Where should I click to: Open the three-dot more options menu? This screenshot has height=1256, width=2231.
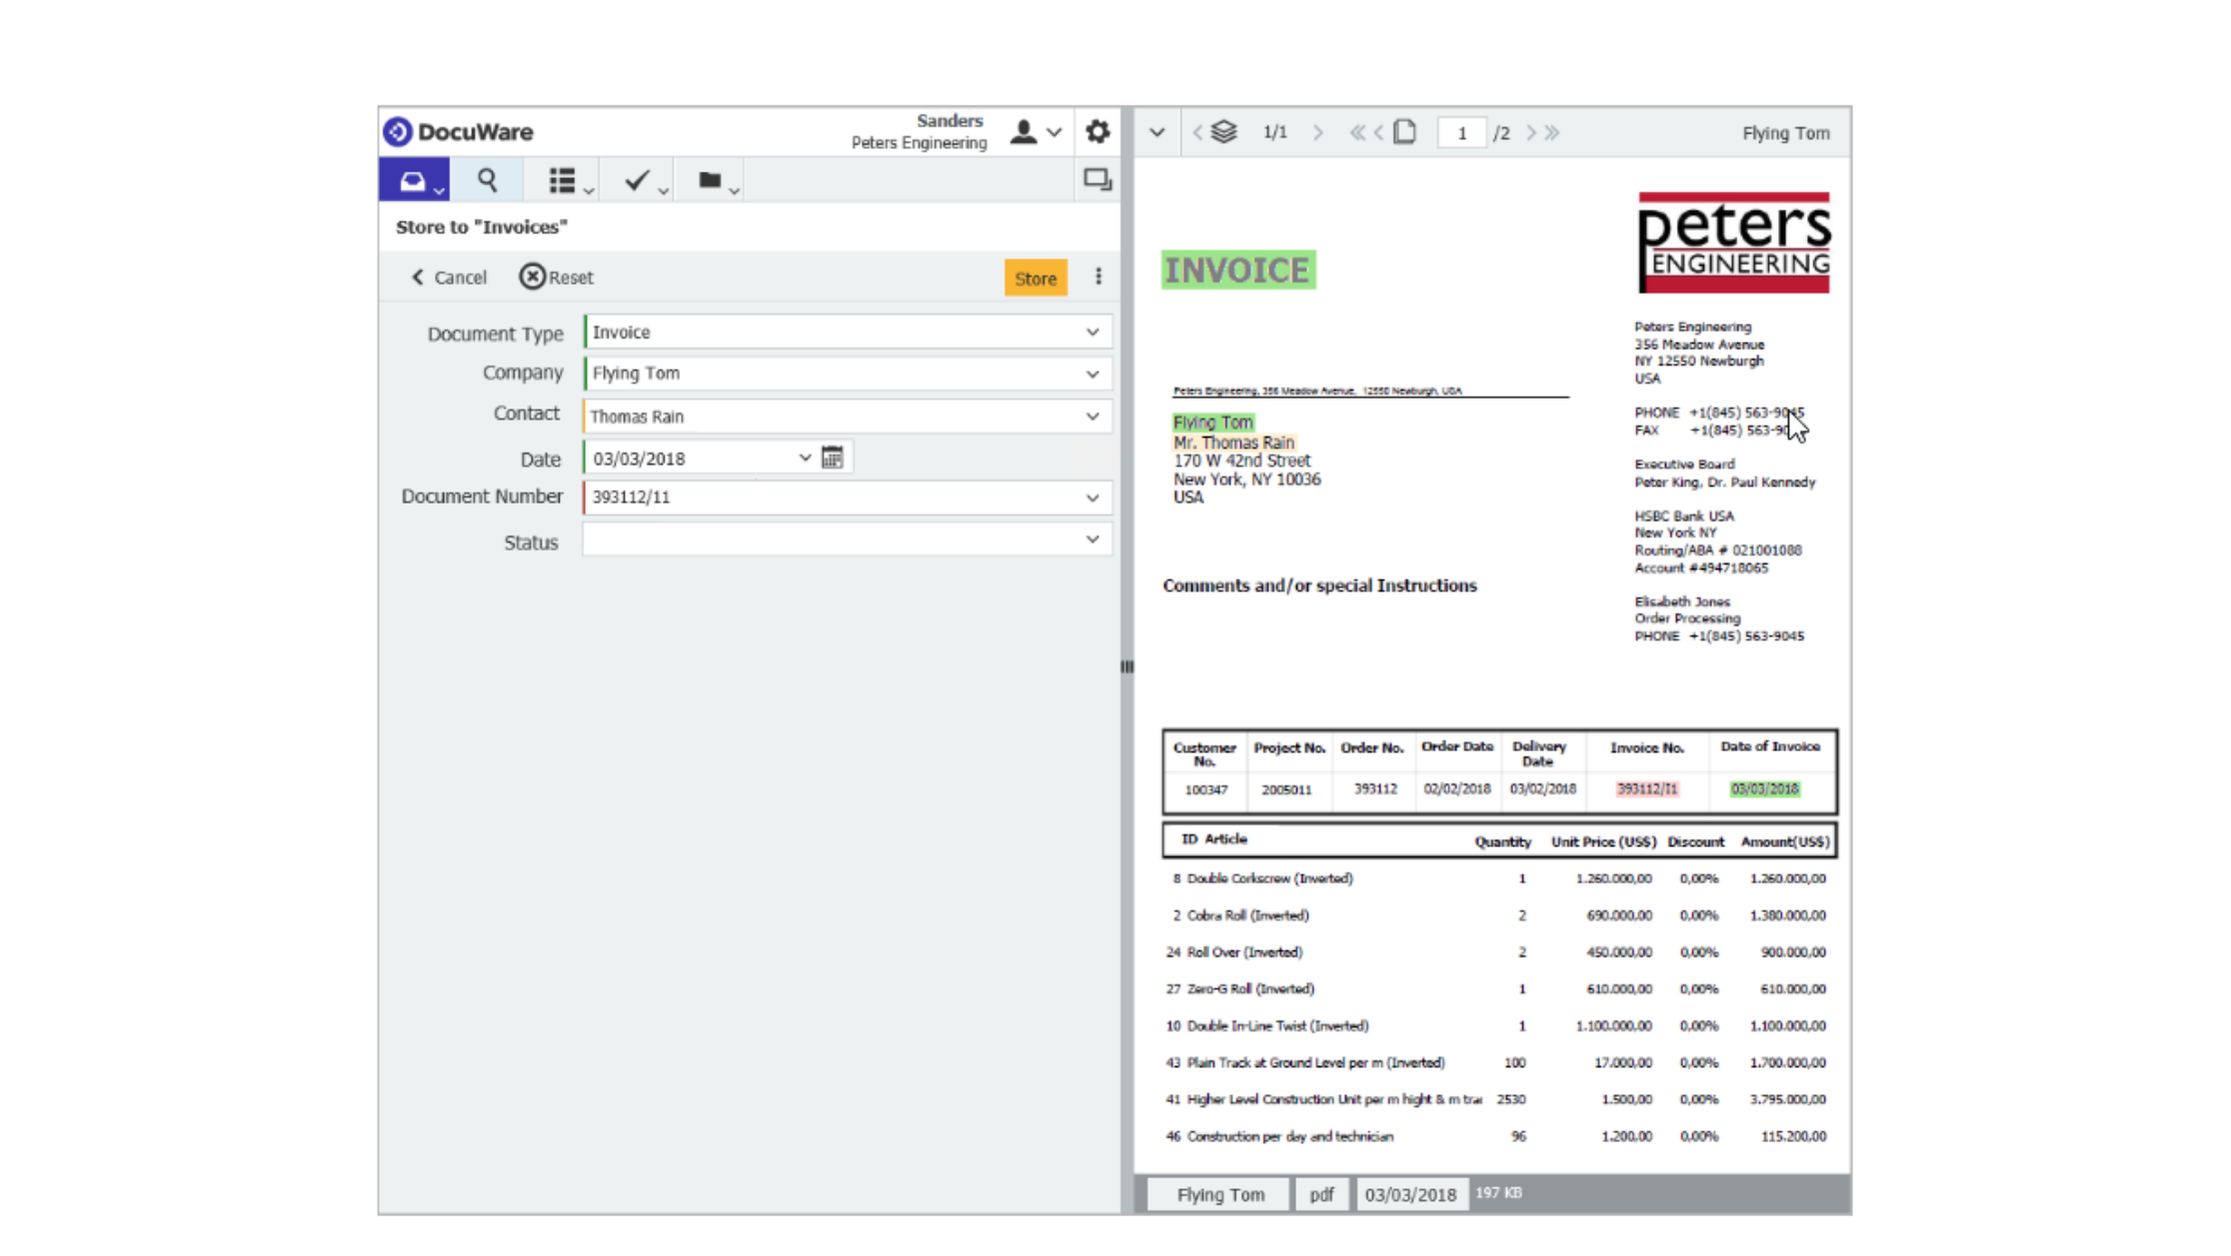[1098, 277]
